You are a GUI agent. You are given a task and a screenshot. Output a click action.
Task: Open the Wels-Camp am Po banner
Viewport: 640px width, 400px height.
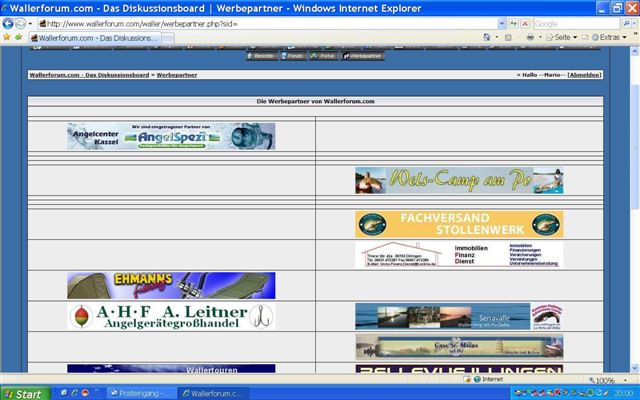coord(458,180)
